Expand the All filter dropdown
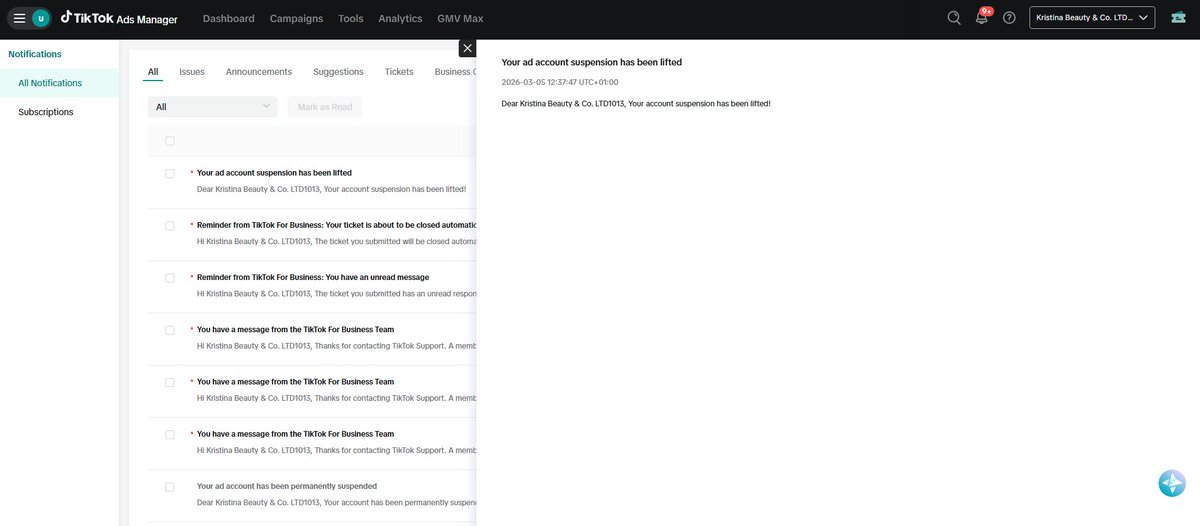The width and height of the screenshot is (1200, 526). [212, 107]
